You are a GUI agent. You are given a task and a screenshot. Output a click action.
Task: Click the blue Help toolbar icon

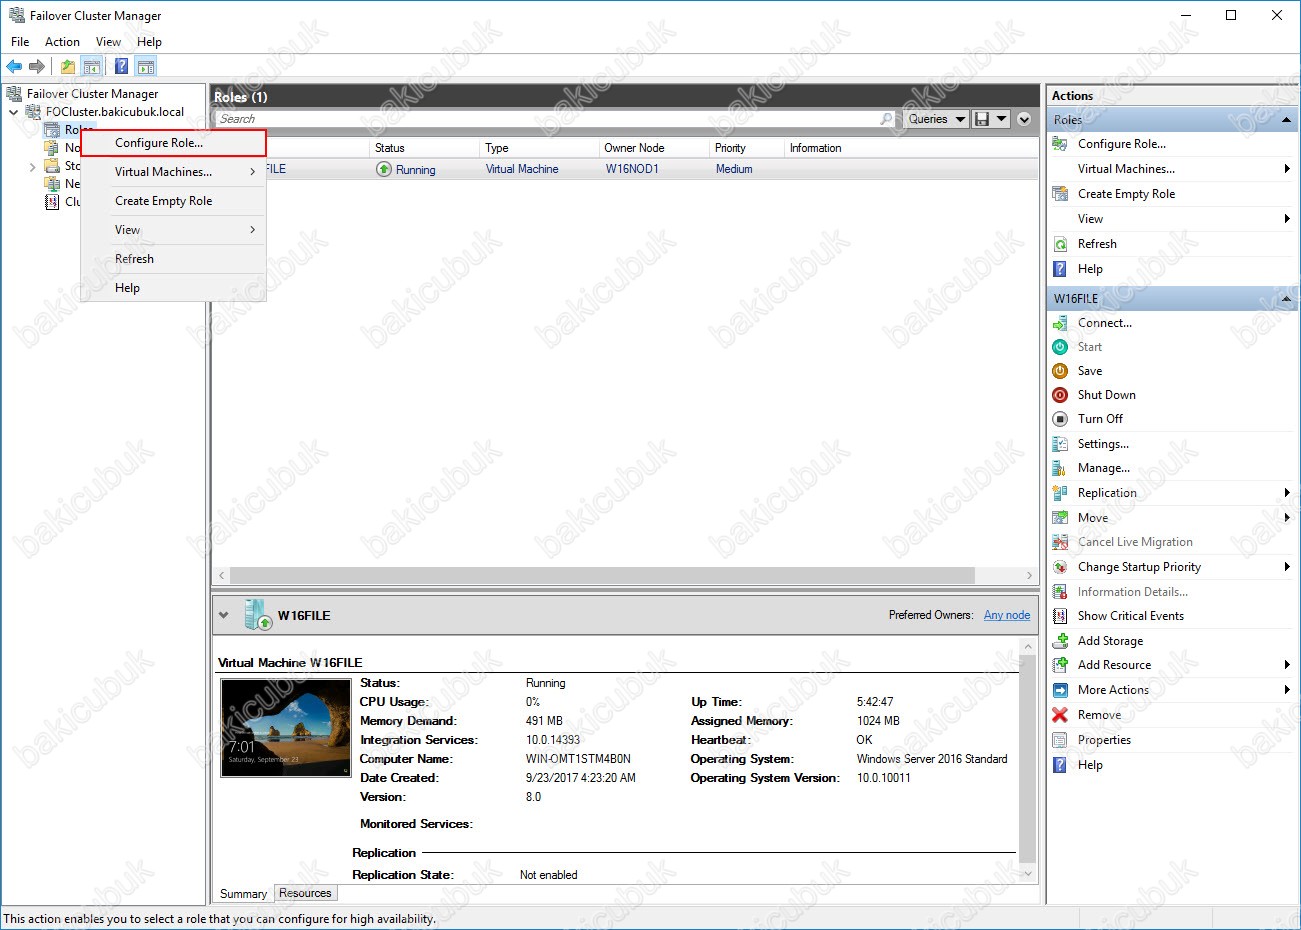121,66
